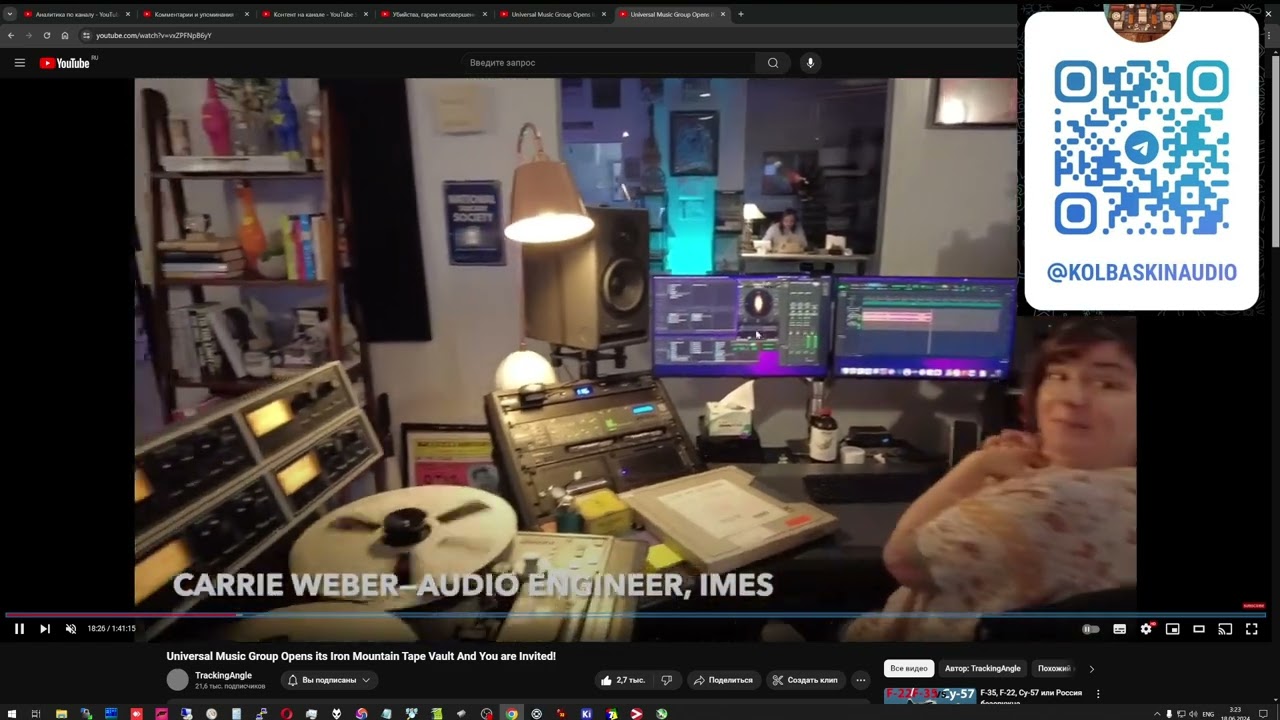Screen dimensions: 1280x720
Task: Dislike the video with thumbs down
Action: (x=667, y=680)
